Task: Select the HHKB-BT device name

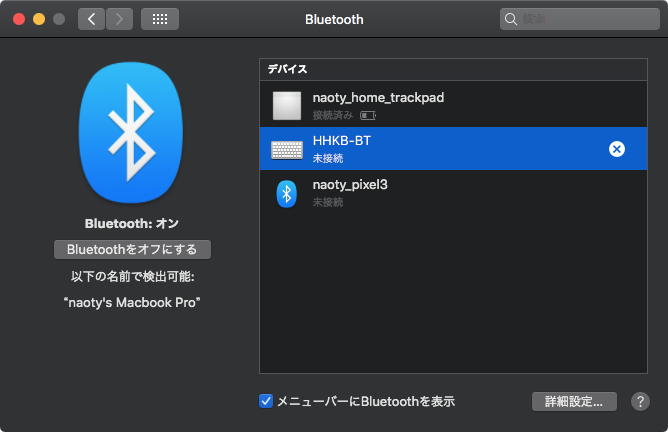Action: click(x=341, y=141)
